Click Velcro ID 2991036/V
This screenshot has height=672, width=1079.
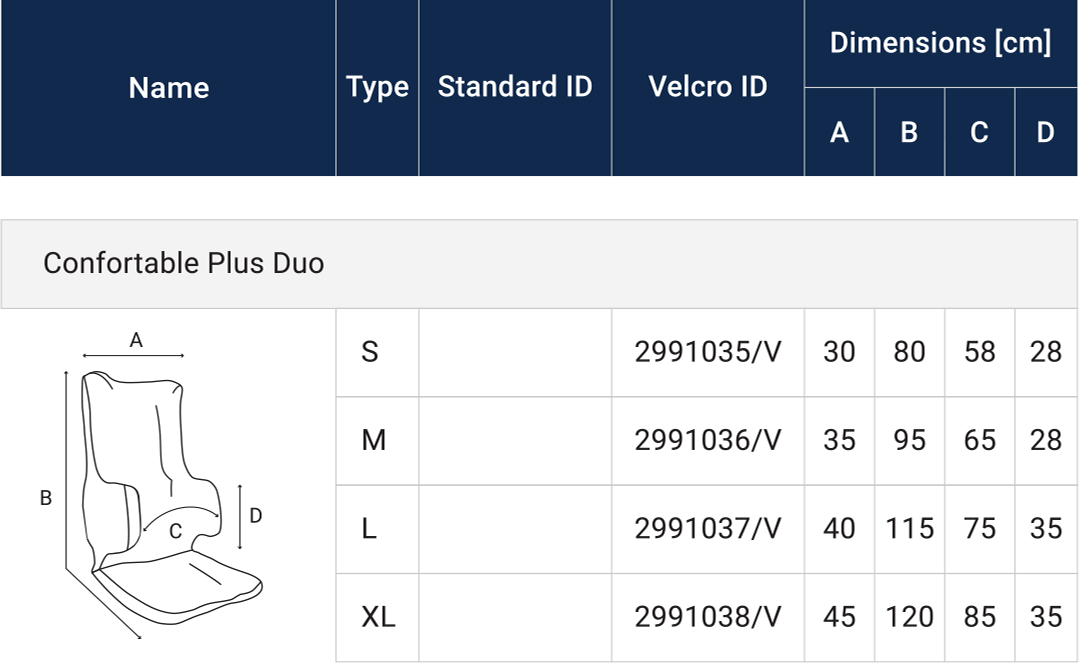tap(708, 440)
